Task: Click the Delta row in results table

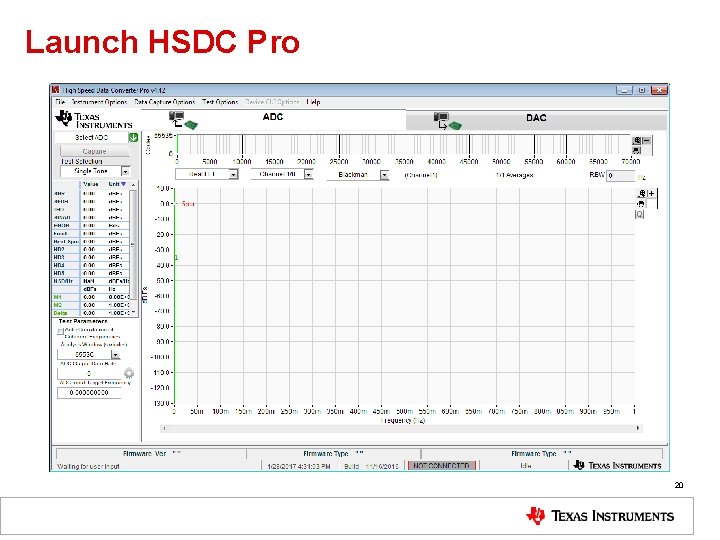Action: tap(91, 313)
